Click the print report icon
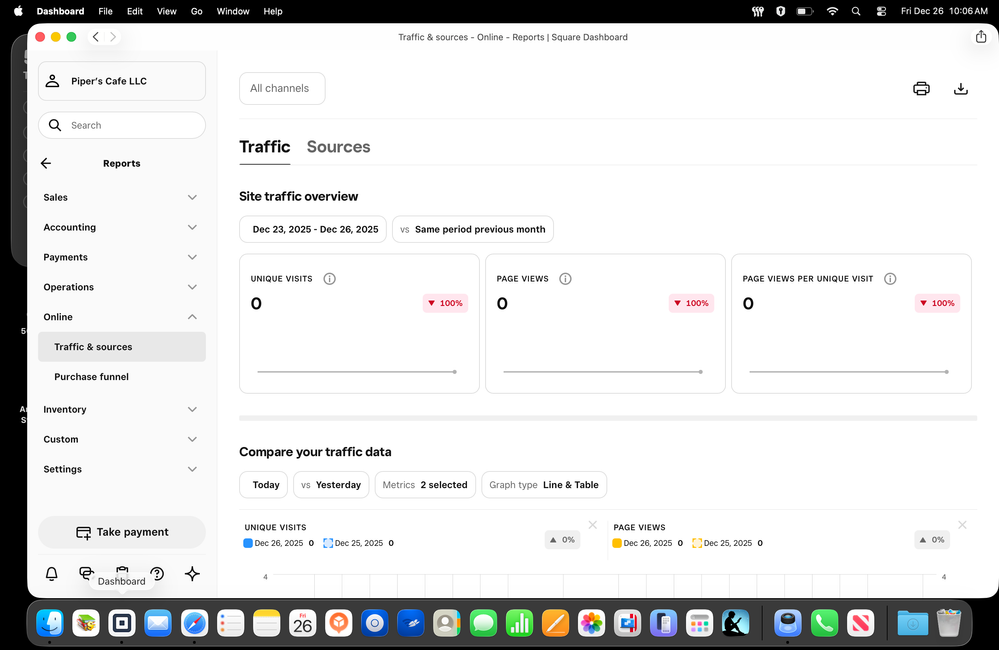The width and height of the screenshot is (999, 650). (921, 88)
